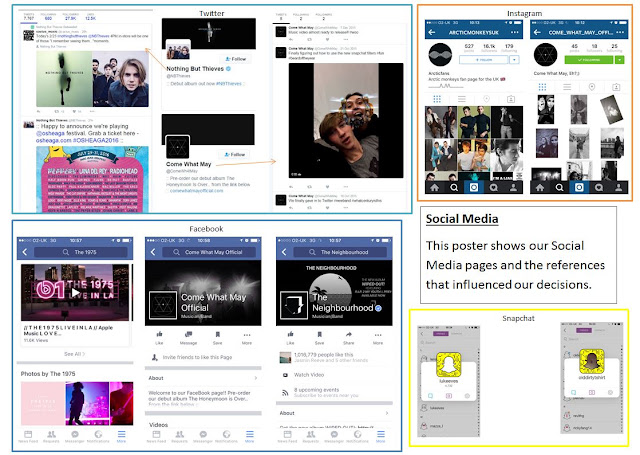640x455 pixels.
Task: Tap Activity heart icon on Come What May Instagram bar
Action: [599, 188]
